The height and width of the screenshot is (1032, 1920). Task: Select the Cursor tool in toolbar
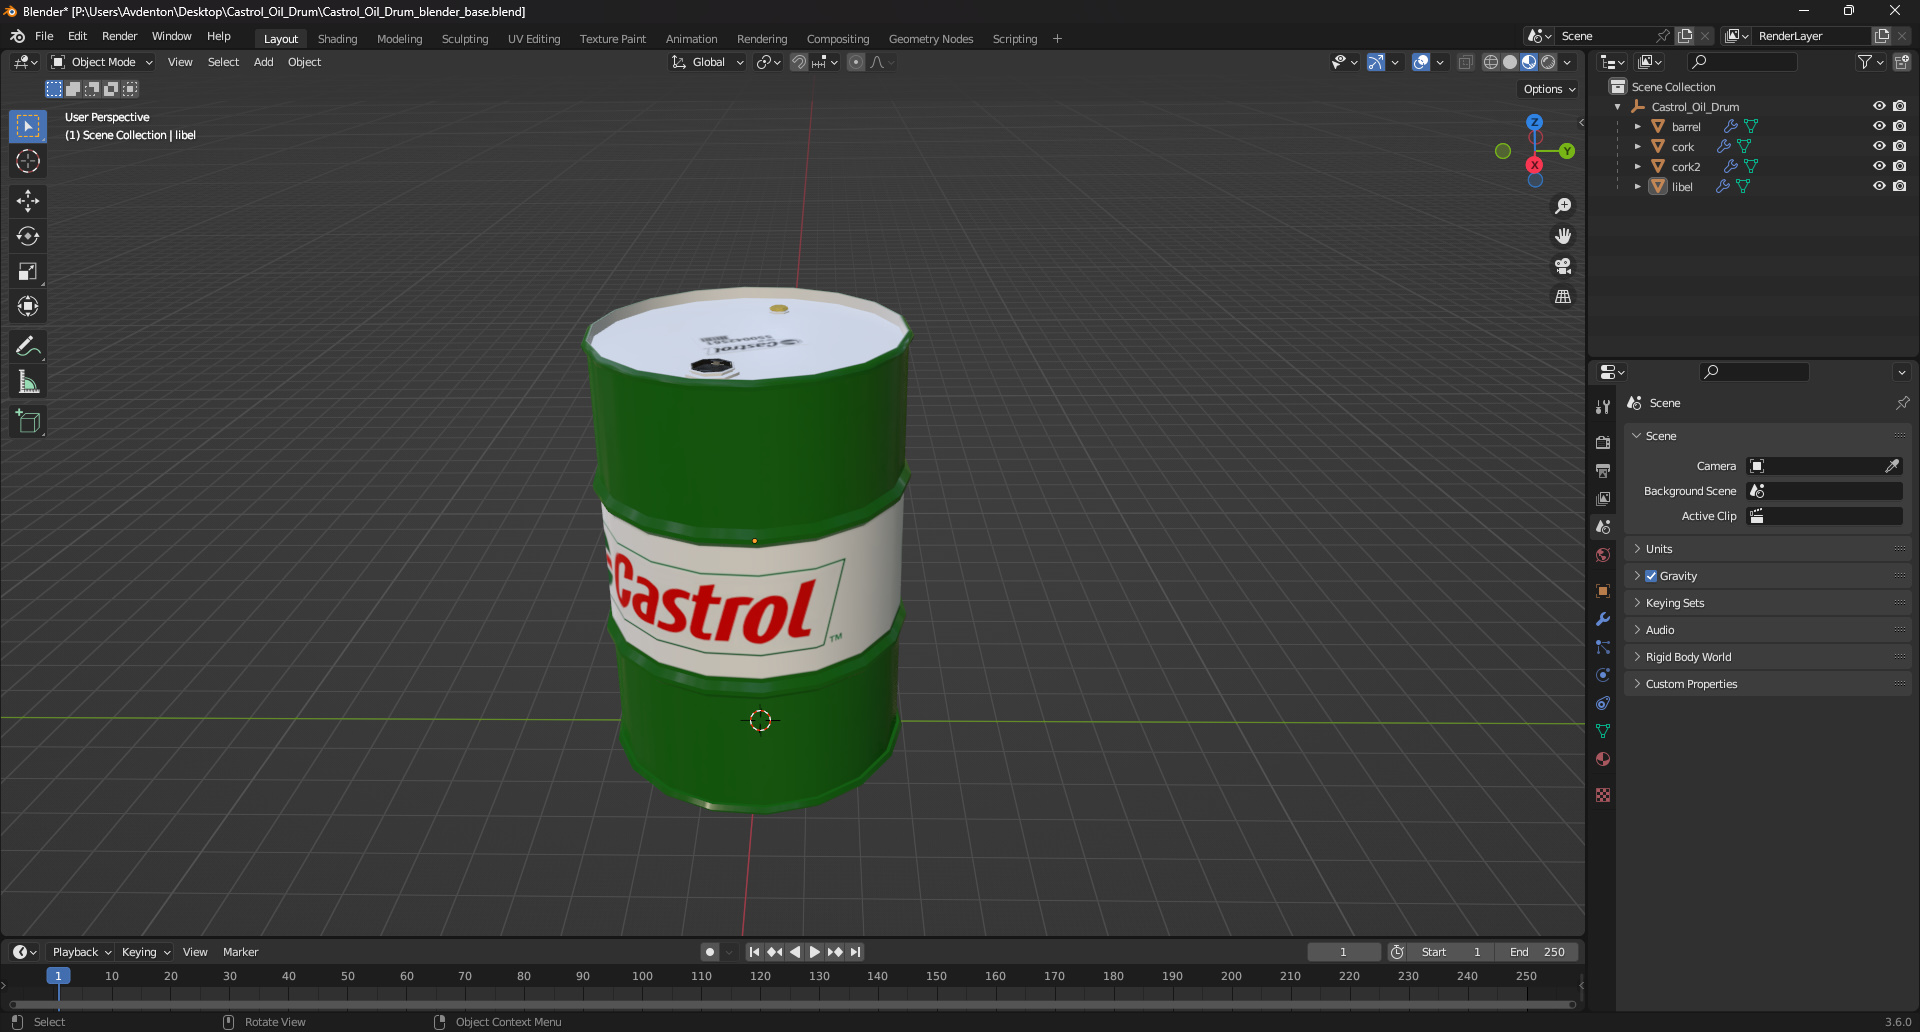[x=28, y=161]
